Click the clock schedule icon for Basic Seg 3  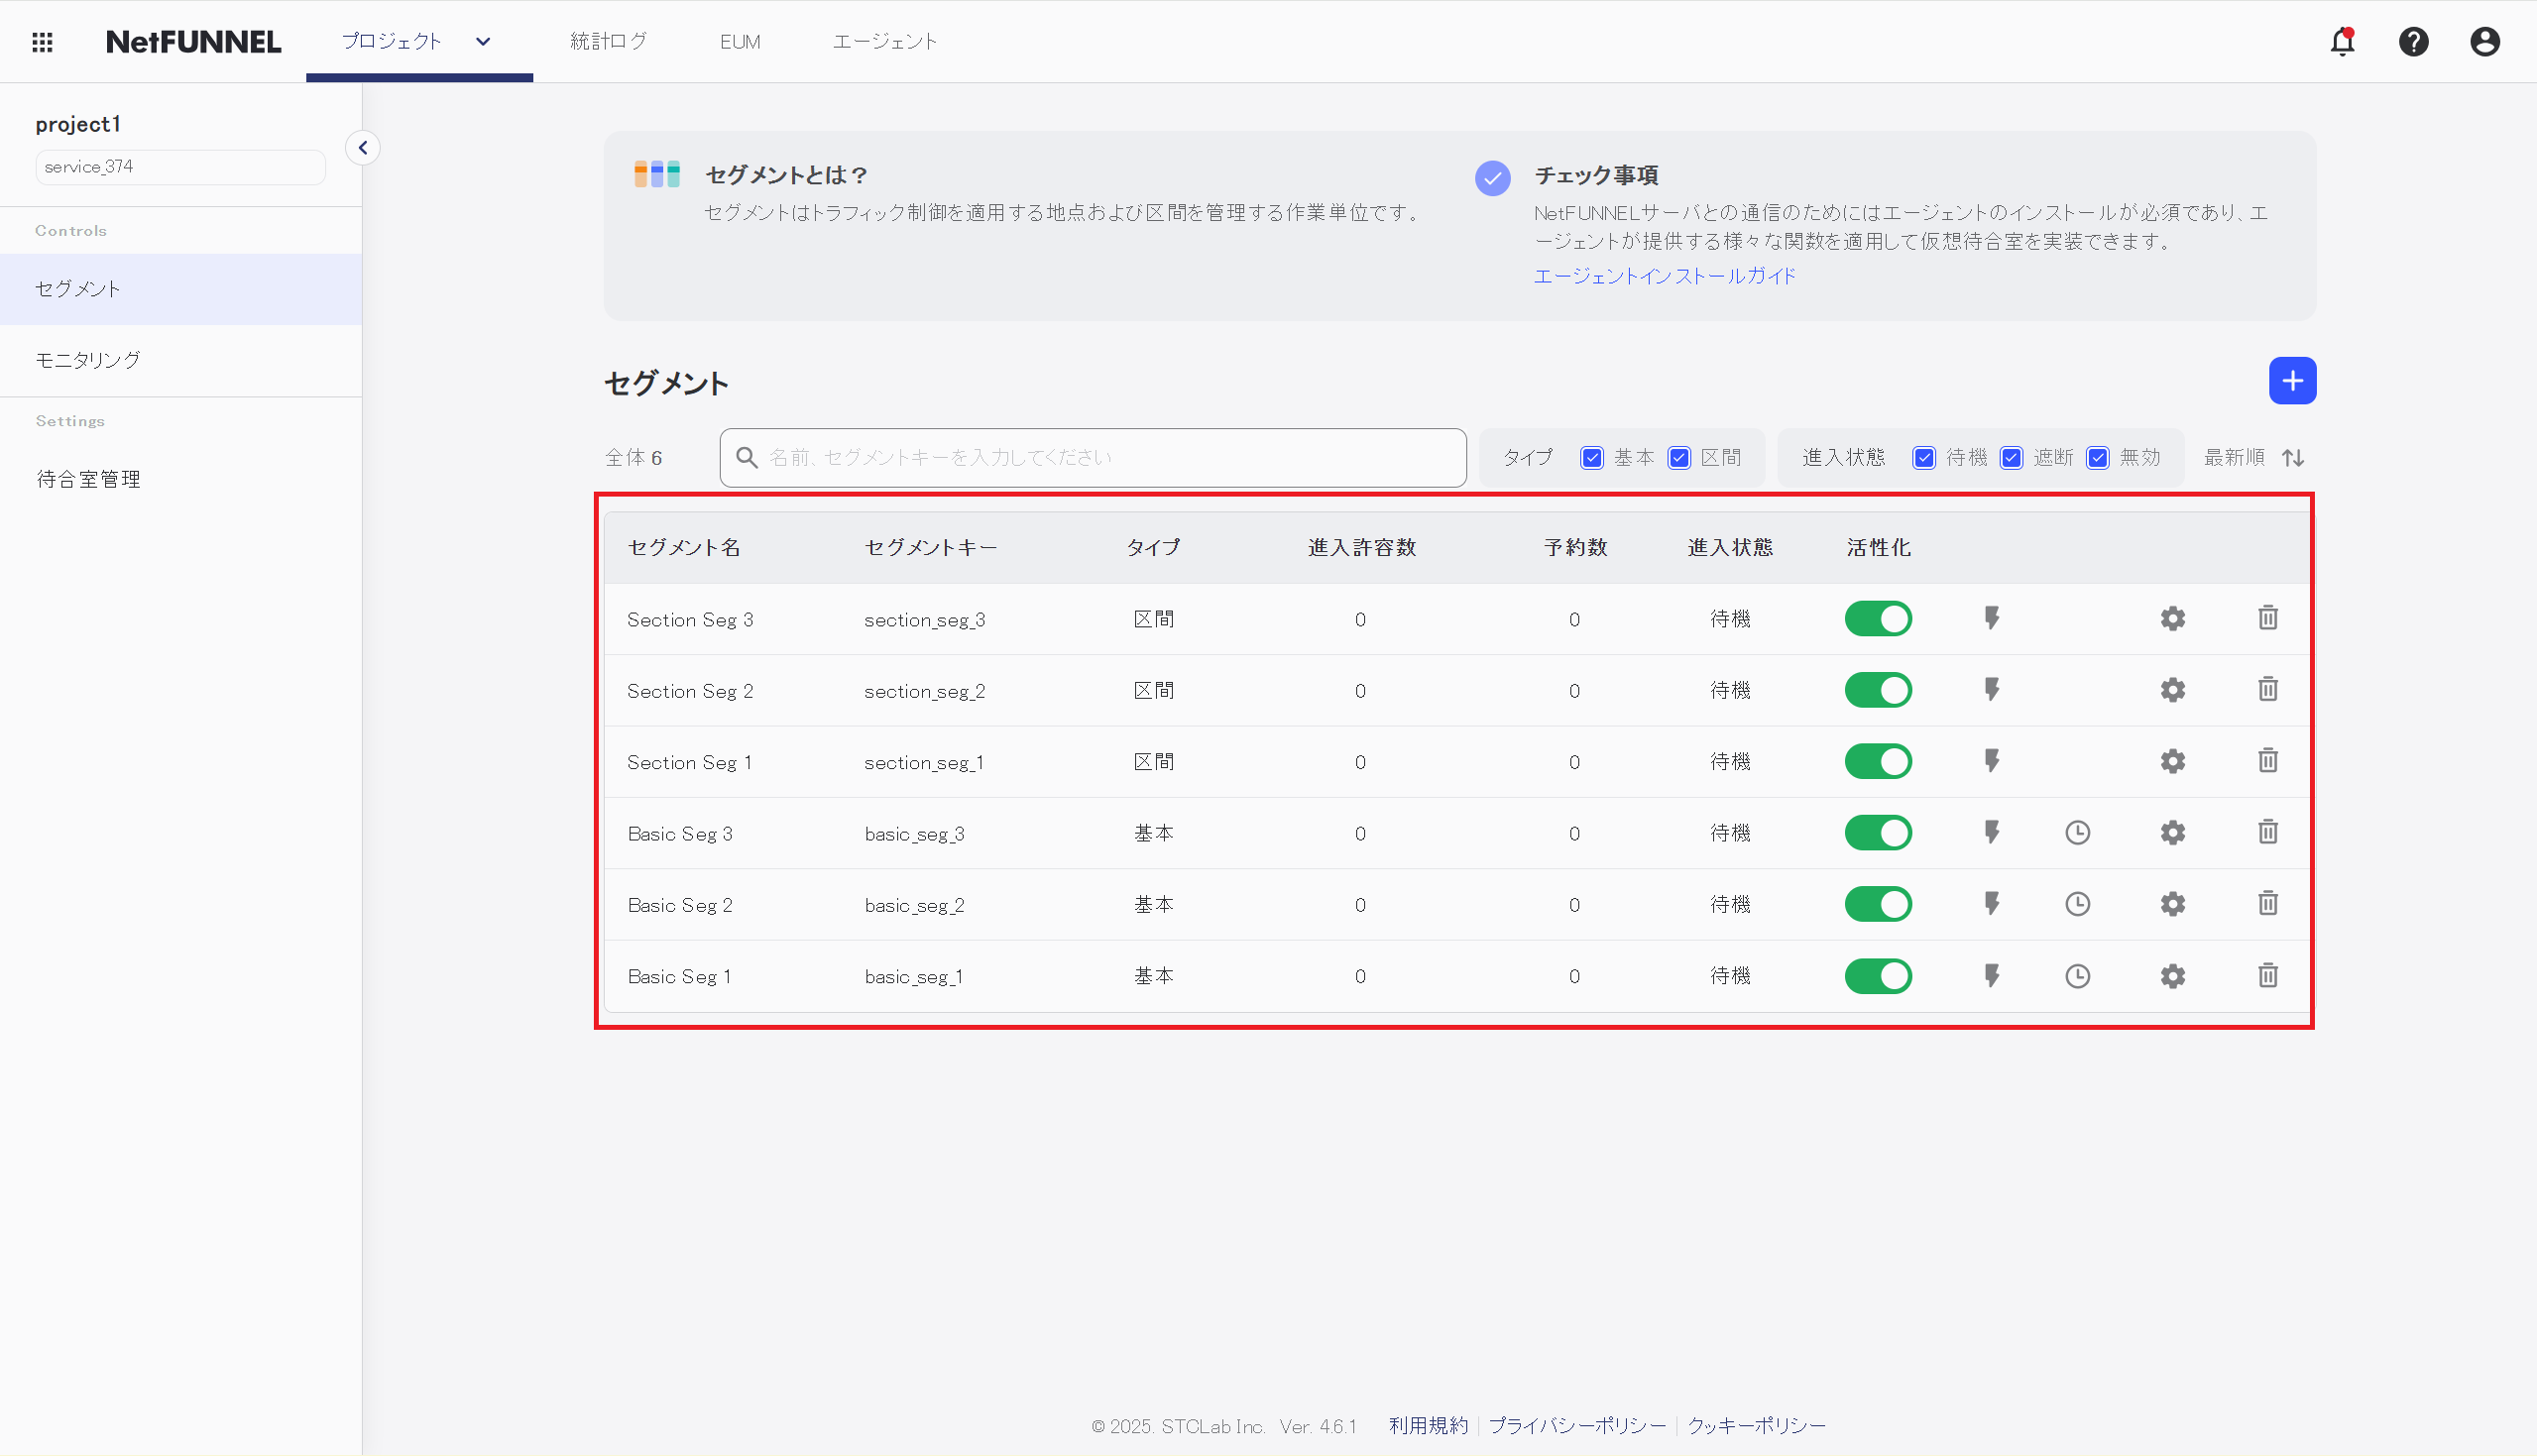pos(2077,832)
